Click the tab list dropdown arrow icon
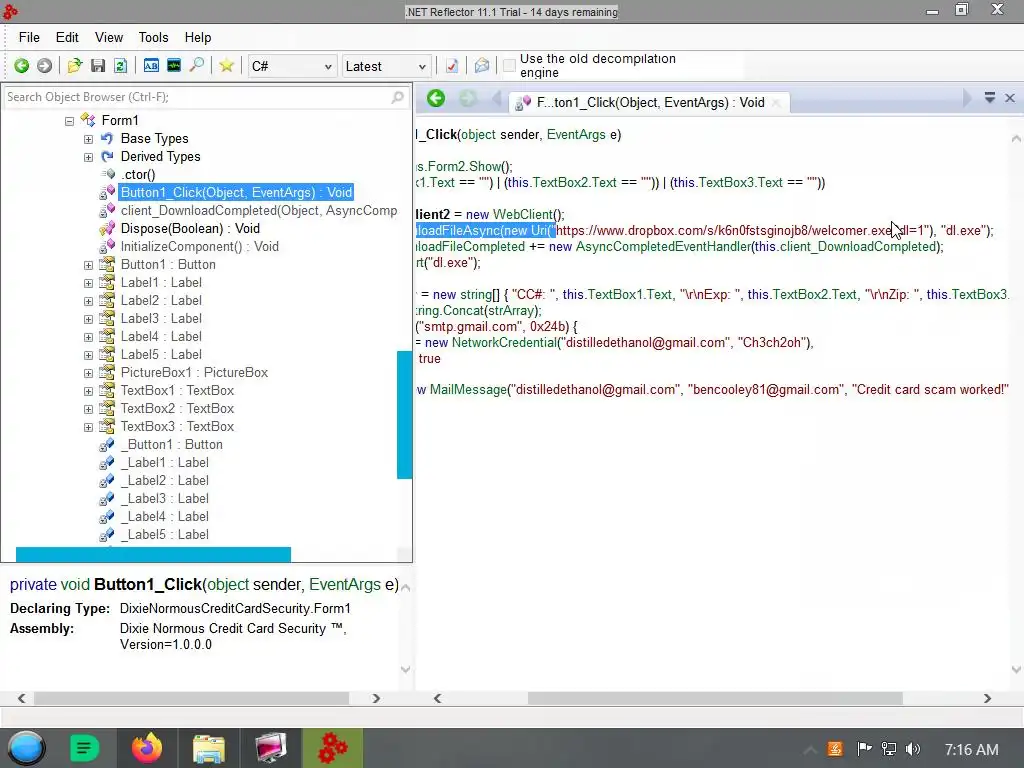1024x768 pixels. coord(990,97)
